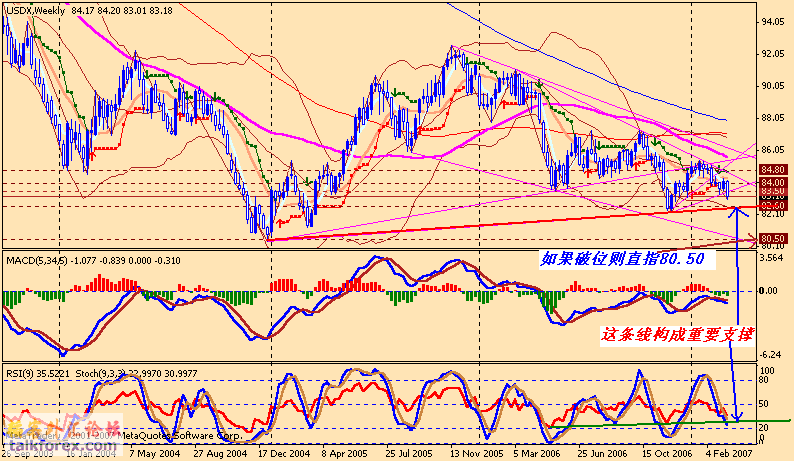Click the RSI(9) 35.5221 indicator label

(38, 374)
